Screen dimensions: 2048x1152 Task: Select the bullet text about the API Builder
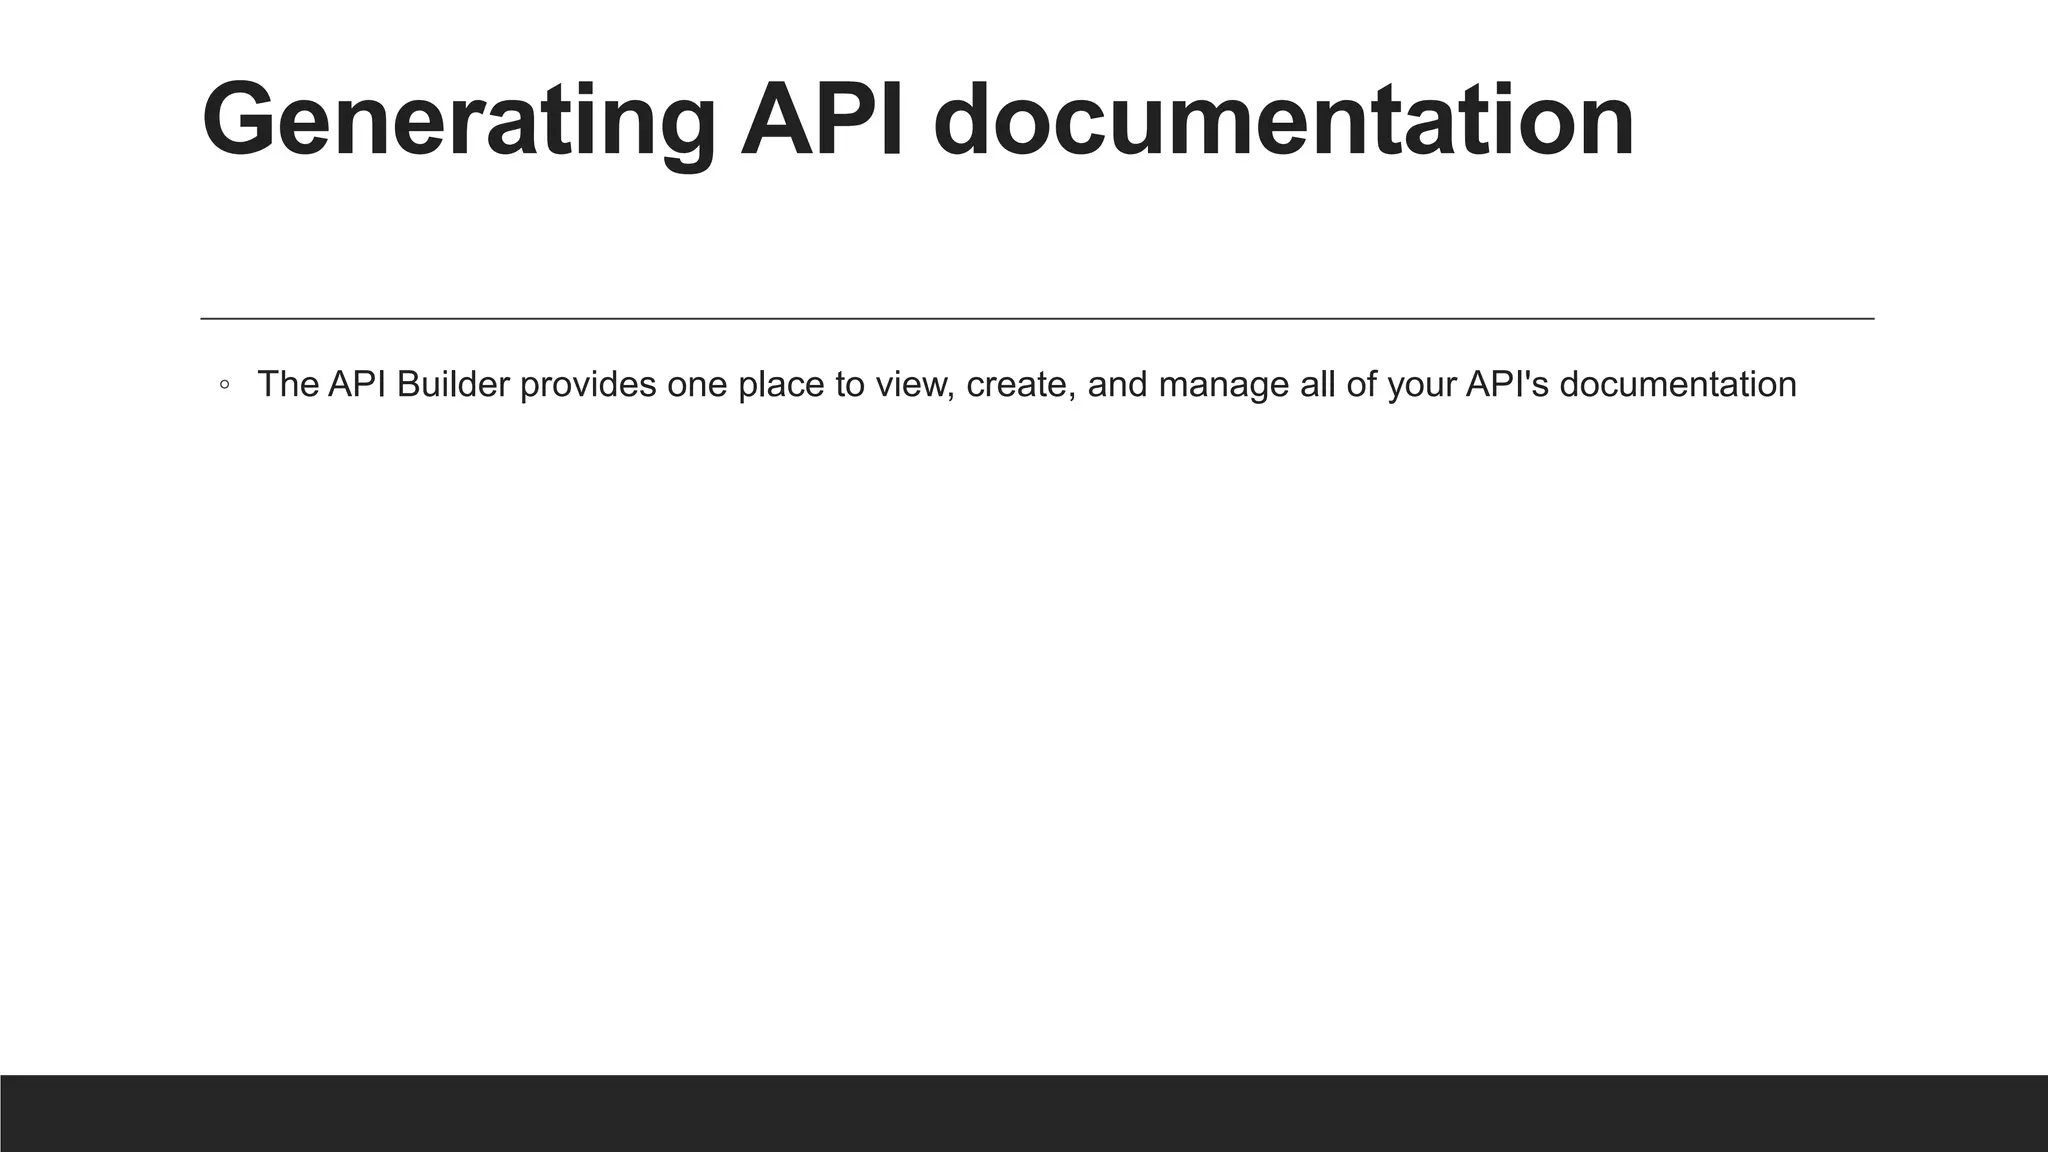(x=1027, y=385)
